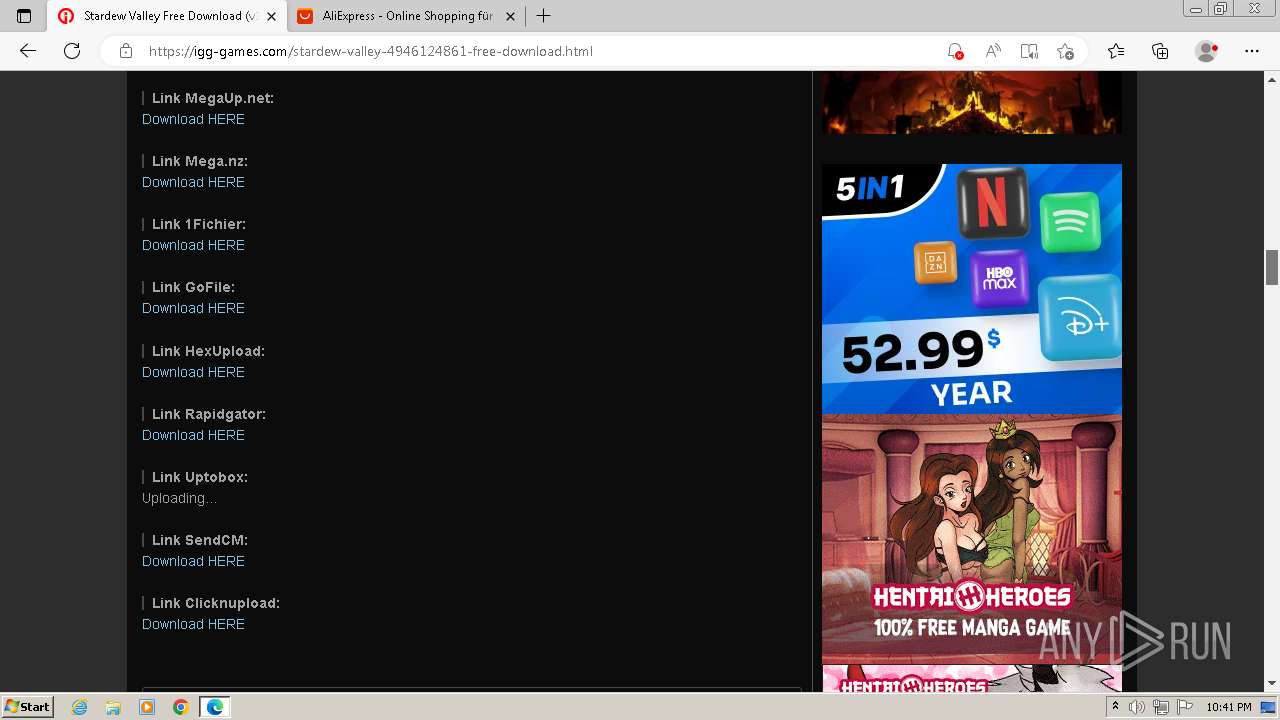Open the Hentai Heroes manga game ad
Screen dimensions: 1280x720
pos(971,539)
